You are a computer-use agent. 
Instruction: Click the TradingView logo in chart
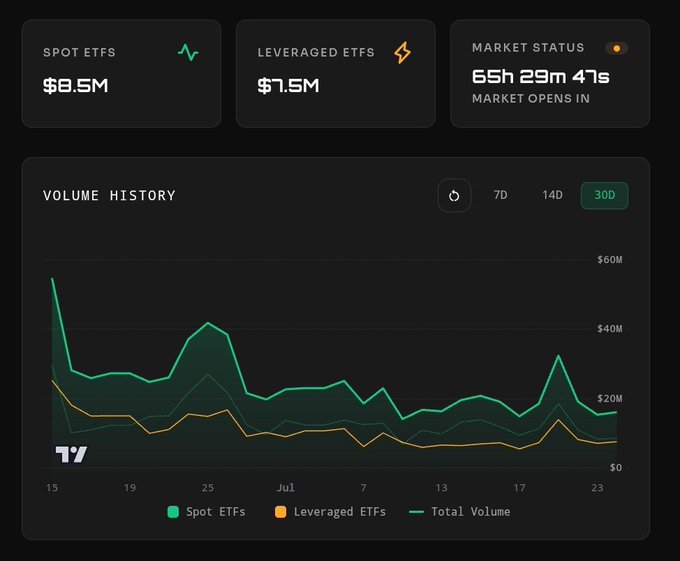(x=71, y=454)
